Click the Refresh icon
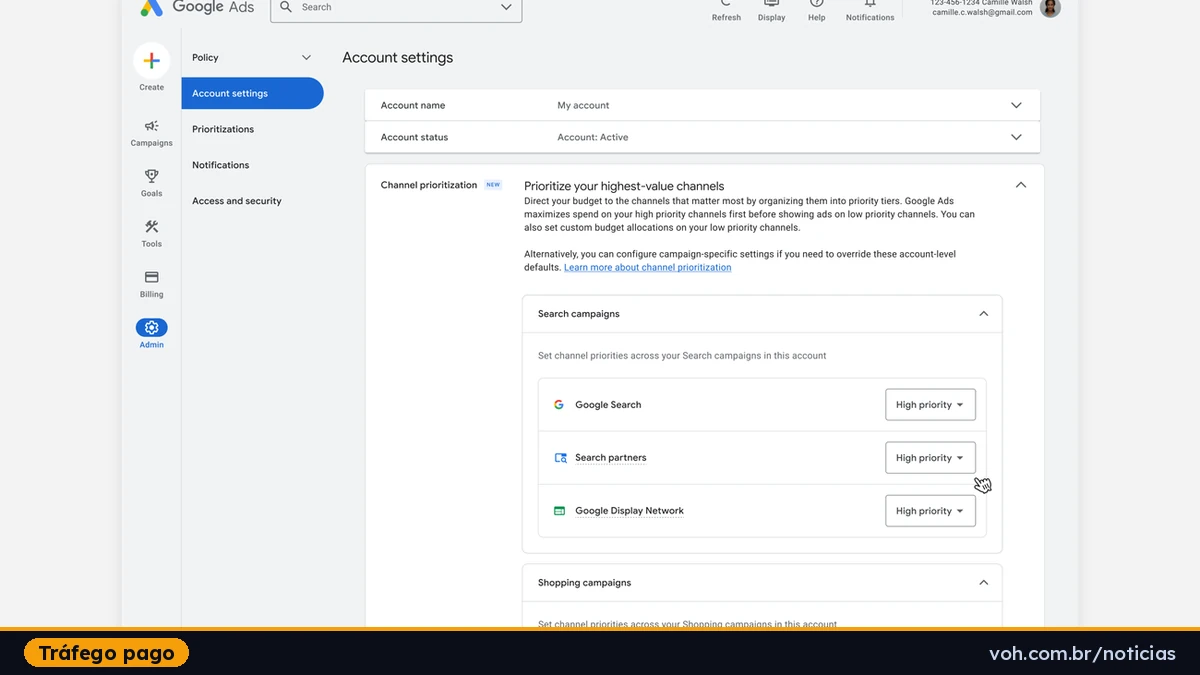Screen dimensions: 1200x675 pyautogui.click(x=726, y=5)
